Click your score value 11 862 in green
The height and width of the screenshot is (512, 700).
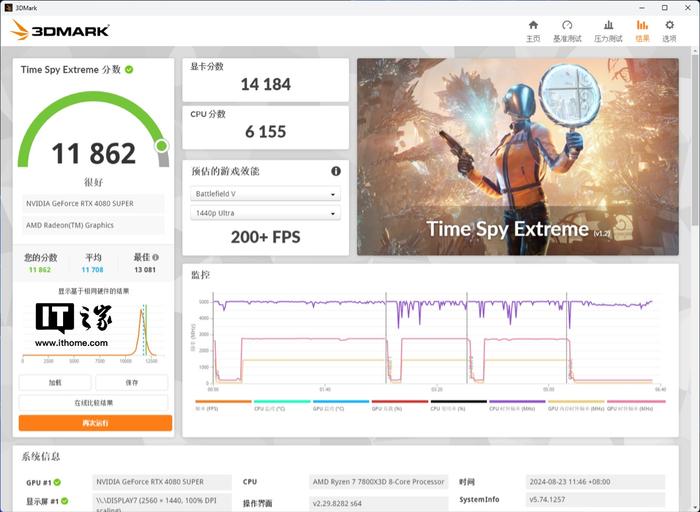click(40, 270)
